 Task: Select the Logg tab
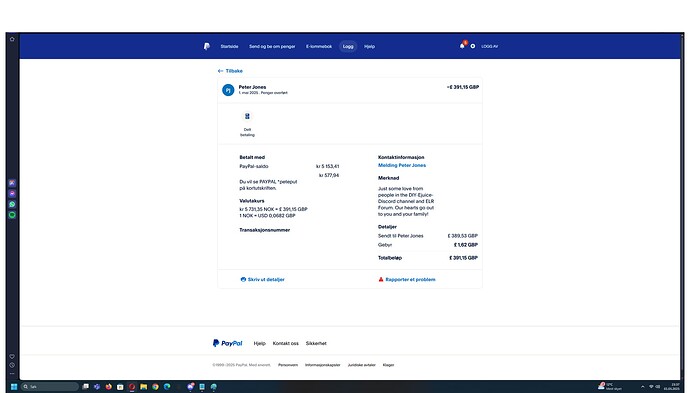(x=348, y=46)
